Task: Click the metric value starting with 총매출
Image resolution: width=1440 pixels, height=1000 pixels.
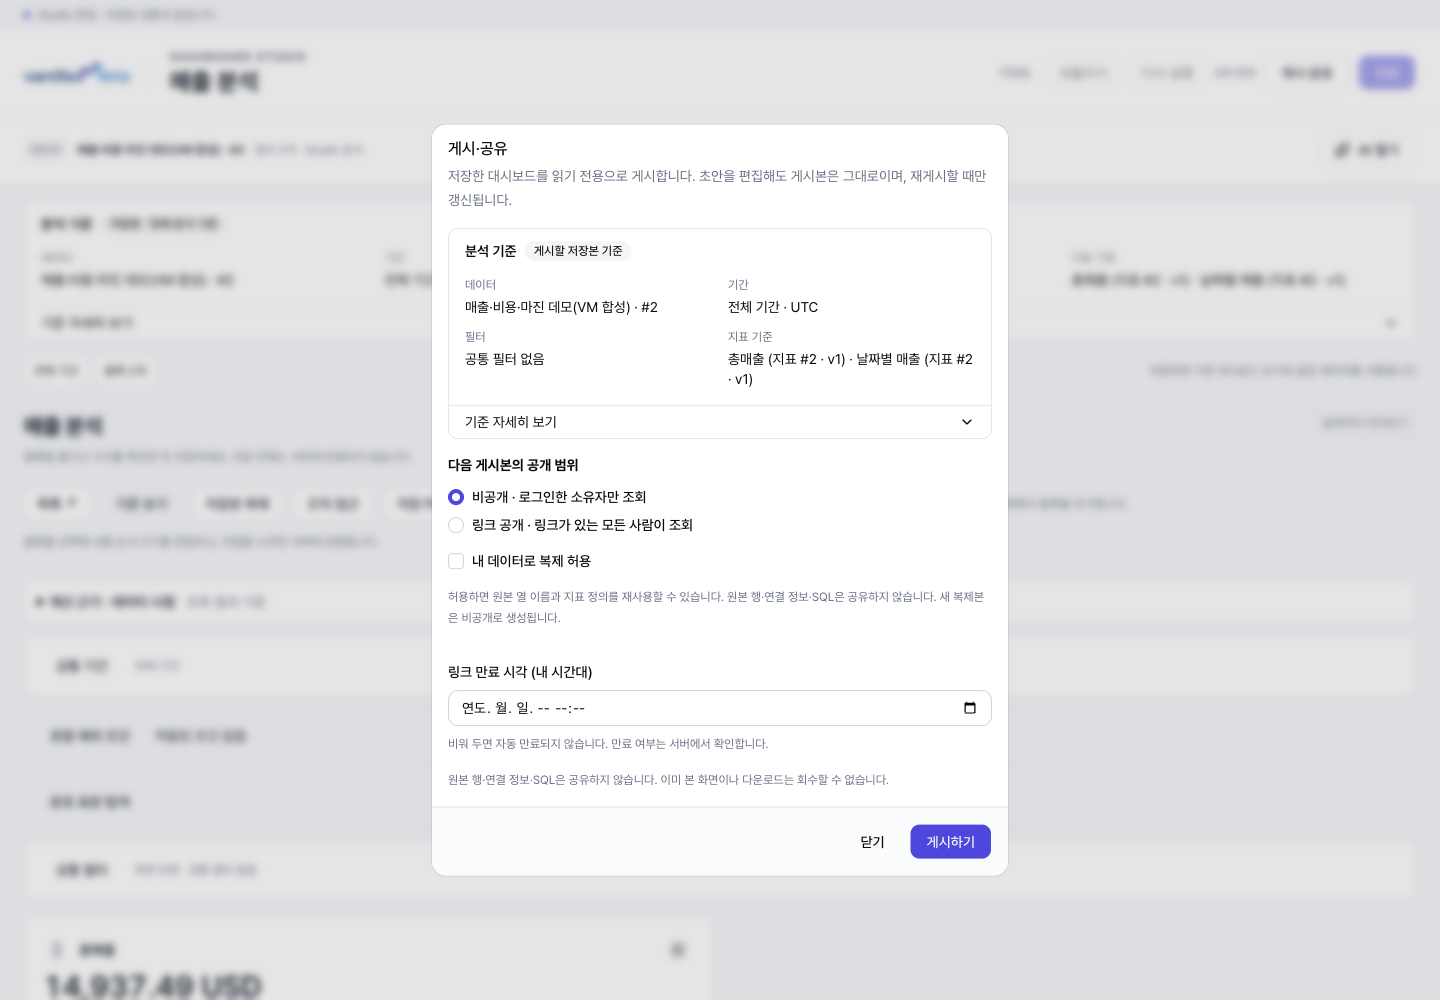Action: coord(850,369)
